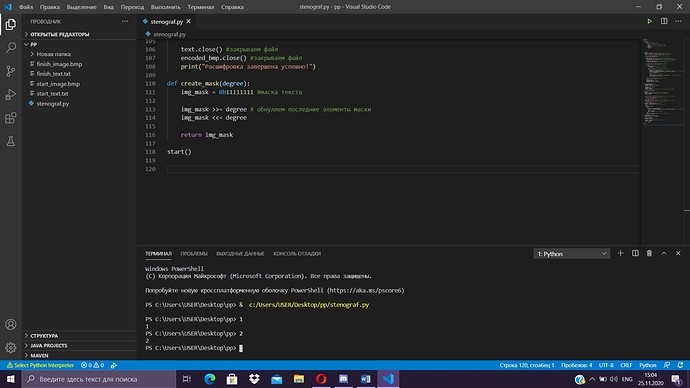Switch to the Проблемы panel tab

coord(194,254)
